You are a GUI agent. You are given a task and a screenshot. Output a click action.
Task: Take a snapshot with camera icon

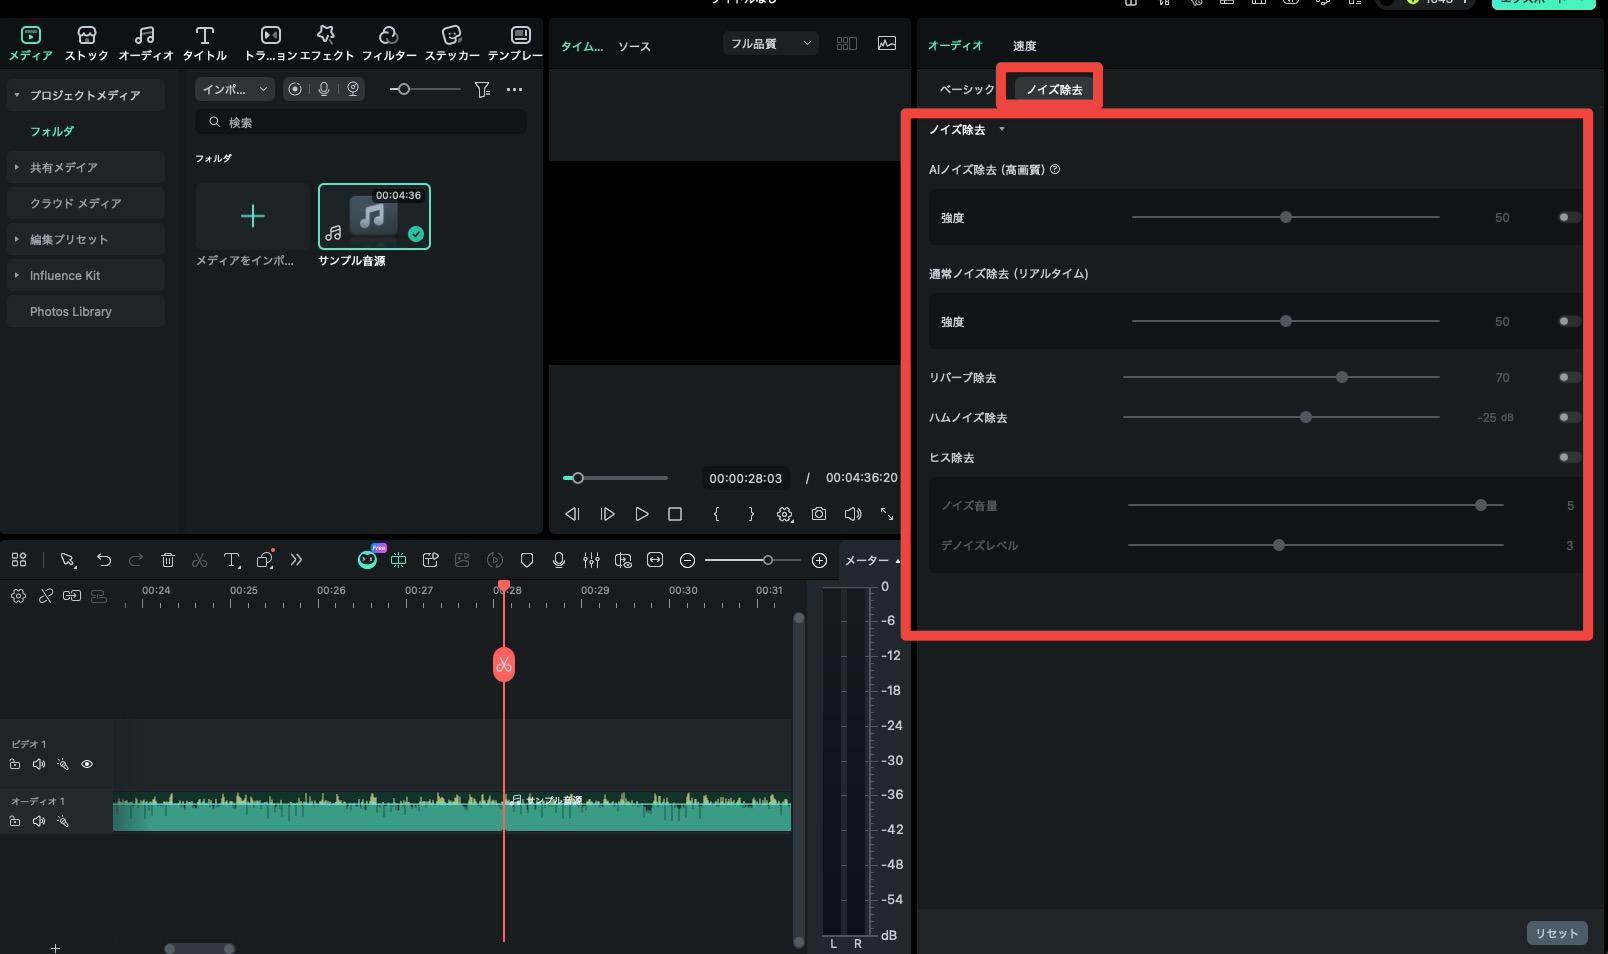819,514
